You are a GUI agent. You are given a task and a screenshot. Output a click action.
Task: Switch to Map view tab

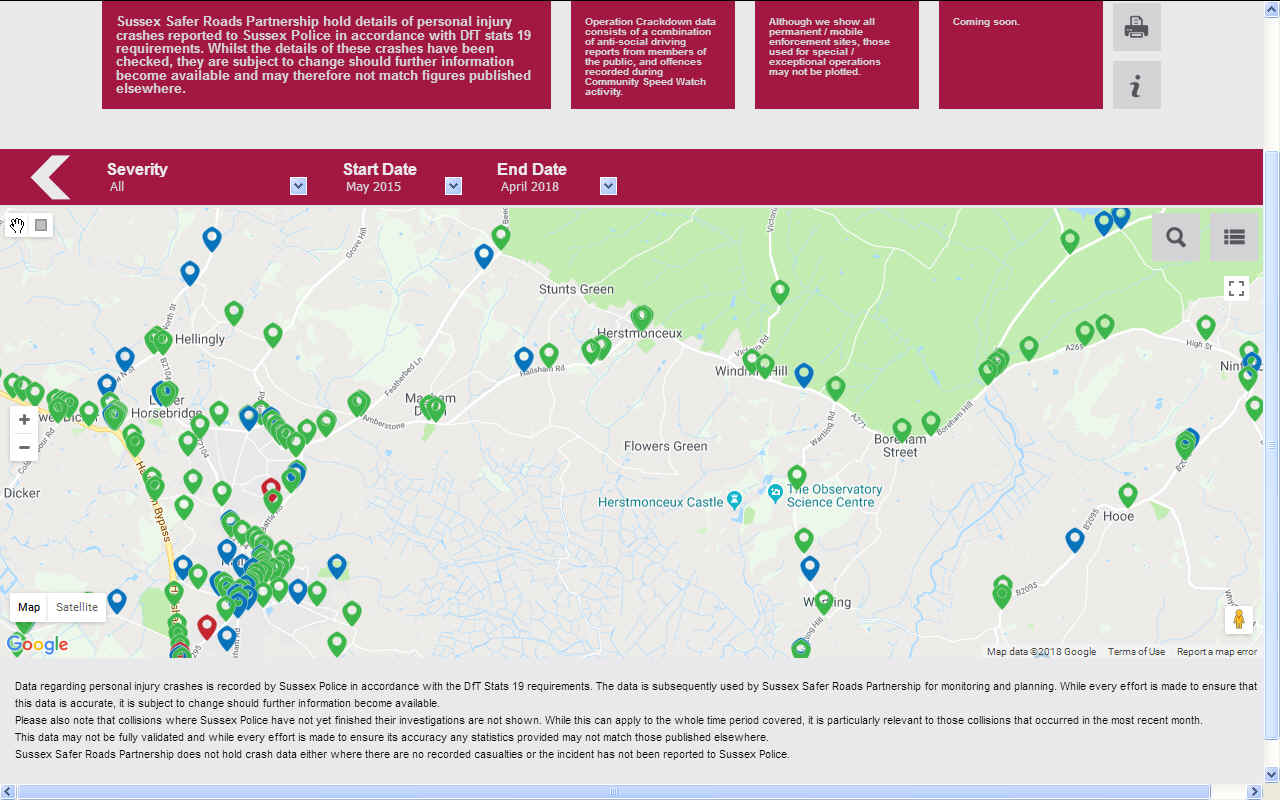pyautogui.click(x=29, y=607)
